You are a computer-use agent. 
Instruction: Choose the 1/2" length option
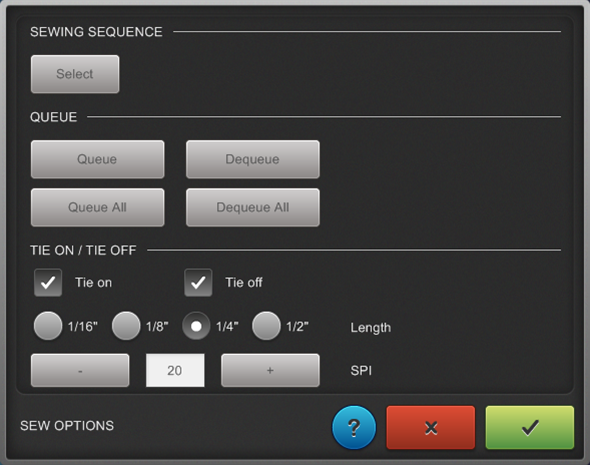click(266, 326)
